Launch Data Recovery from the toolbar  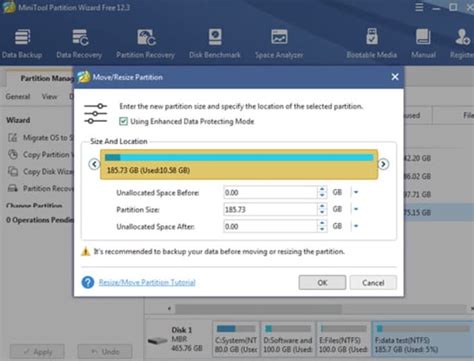tap(79, 43)
